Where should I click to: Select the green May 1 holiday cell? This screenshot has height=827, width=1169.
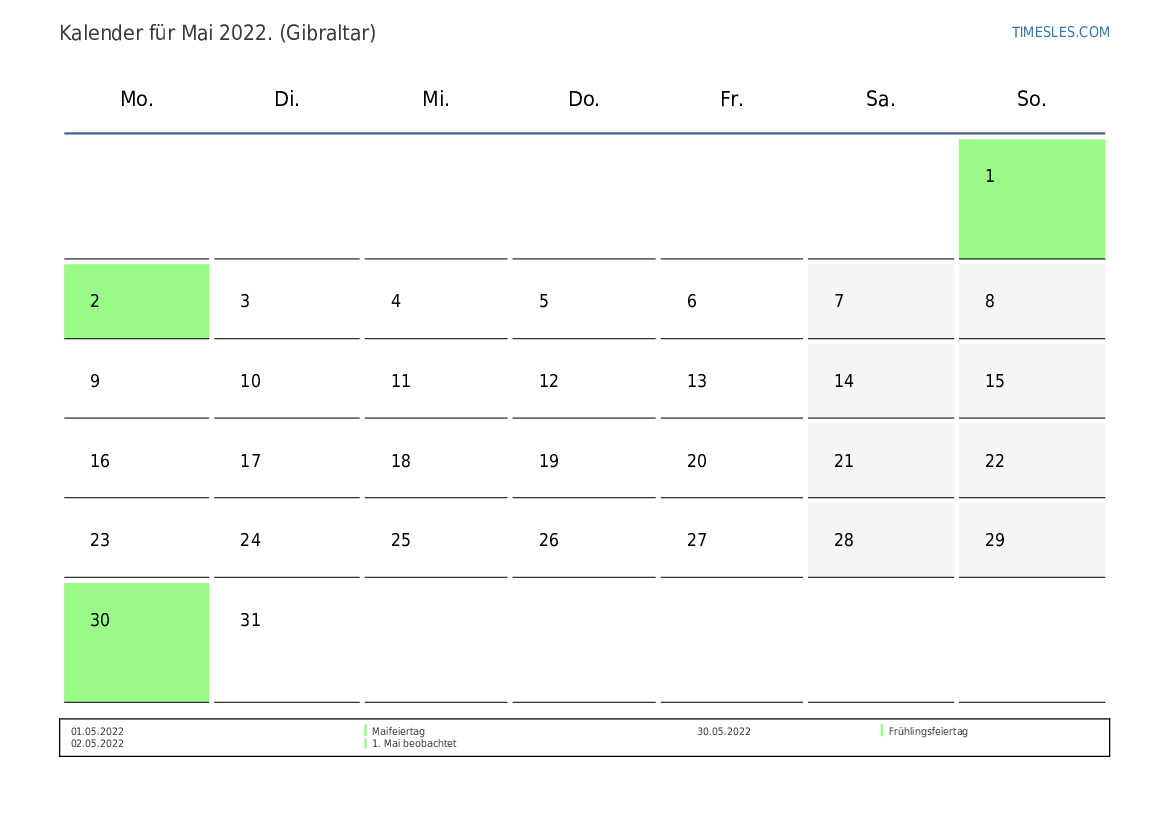click(1031, 199)
